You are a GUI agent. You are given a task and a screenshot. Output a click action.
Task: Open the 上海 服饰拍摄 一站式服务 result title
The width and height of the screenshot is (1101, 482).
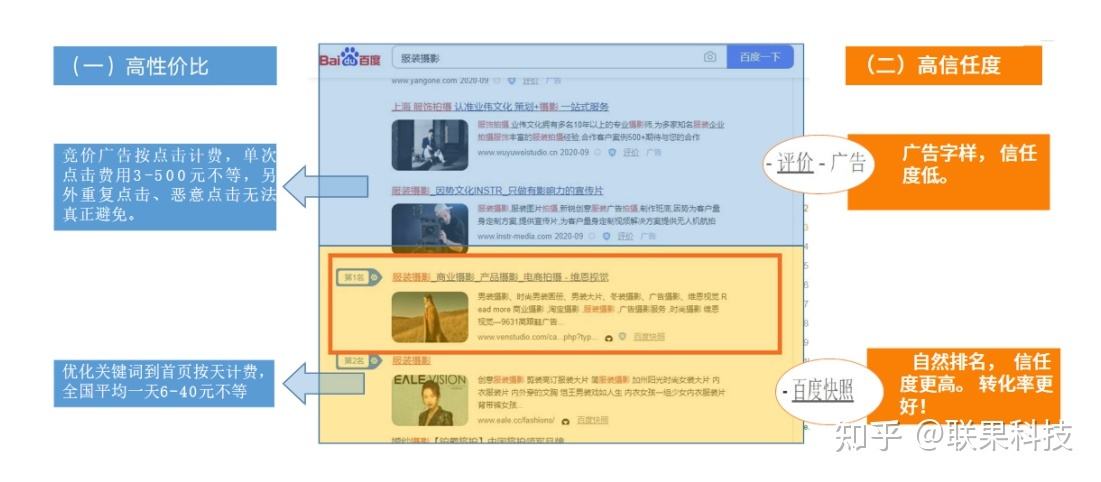pos(500,107)
